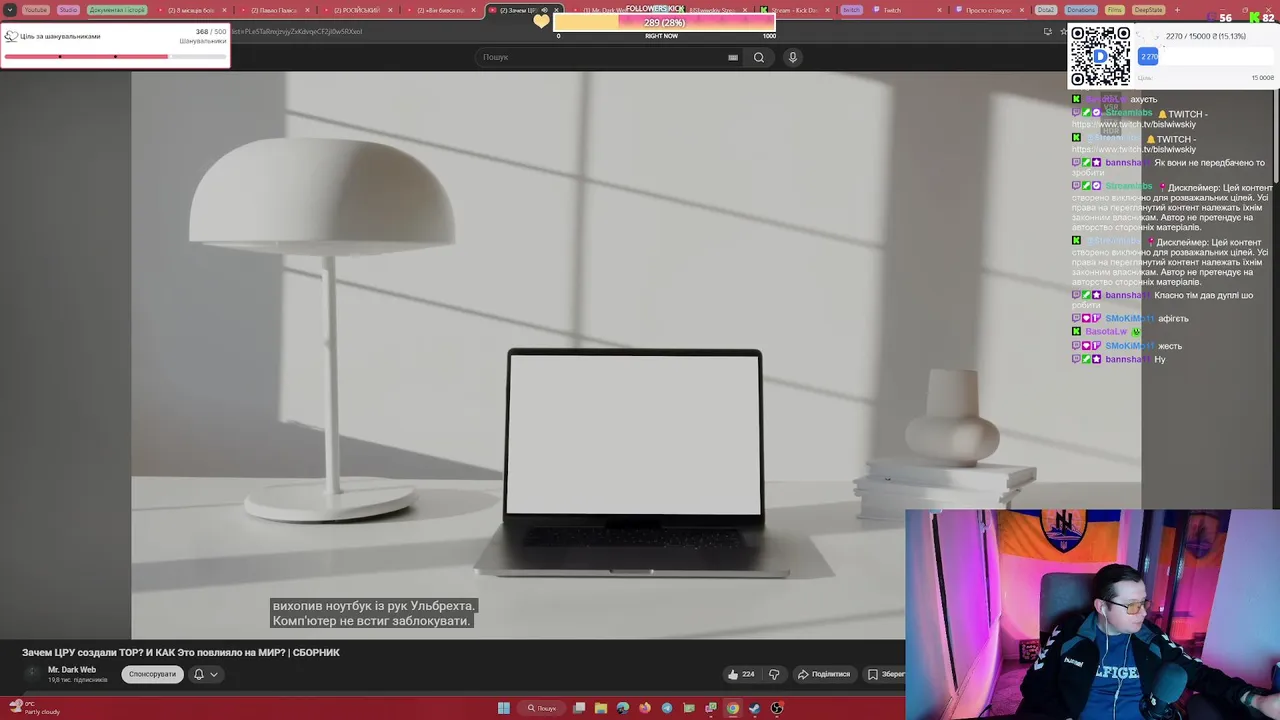The height and width of the screenshot is (720, 1280).
Task: Switch to the Youtube browser tab
Action: (36, 10)
